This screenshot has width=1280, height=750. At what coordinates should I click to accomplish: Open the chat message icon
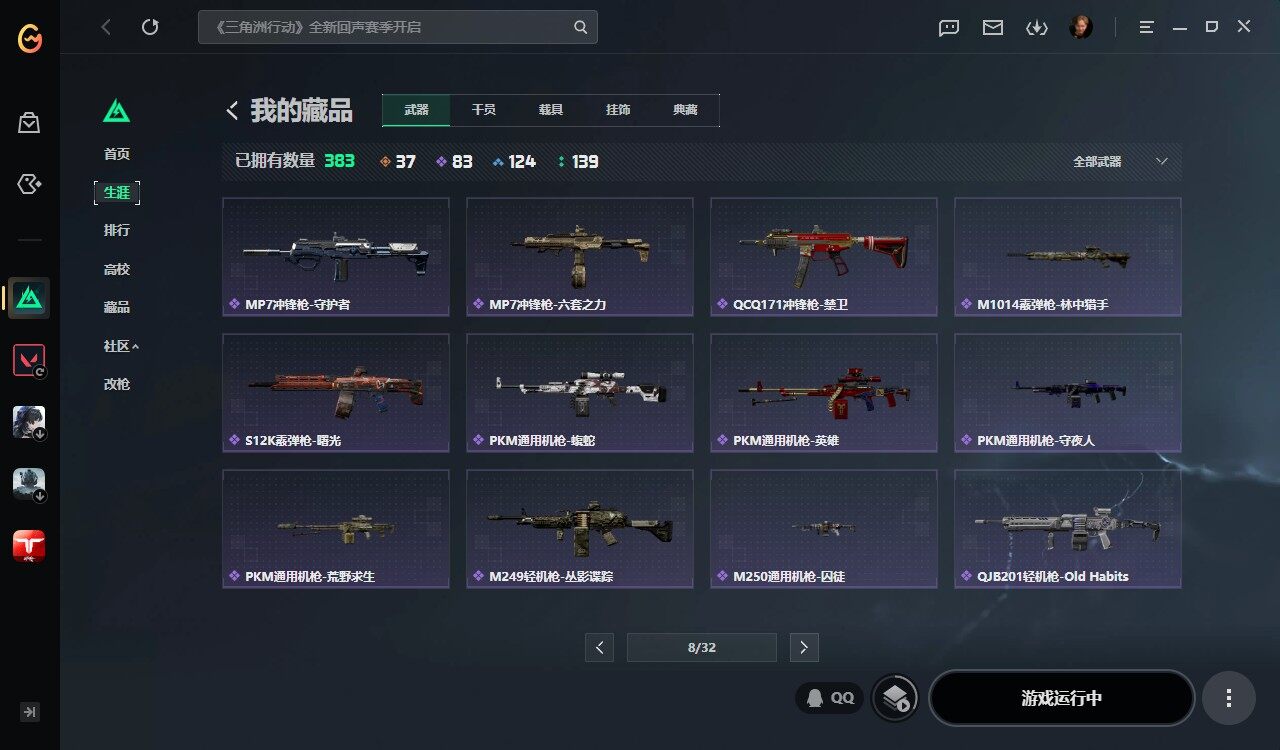(x=949, y=27)
